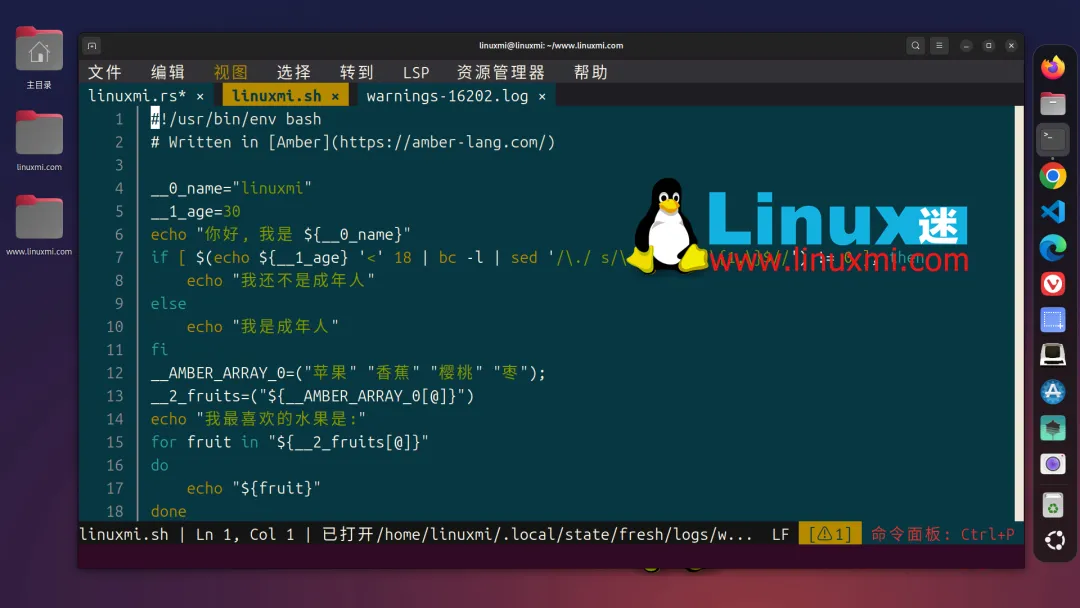Click line number 12 in gutter
This screenshot has height=608, width=1080.
114,373
